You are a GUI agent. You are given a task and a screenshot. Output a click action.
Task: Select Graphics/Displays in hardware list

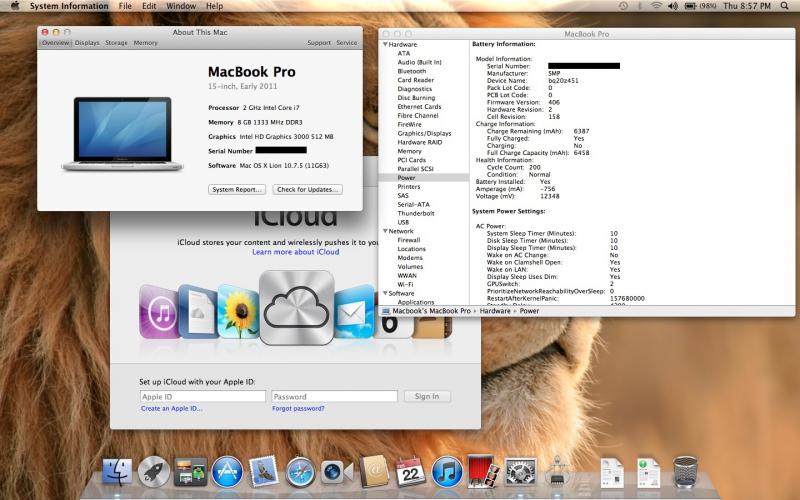(424, 133)
